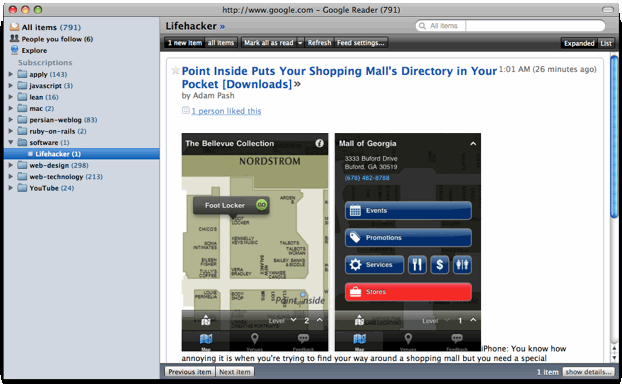Click the liked smiley icon
622x384 pixels.
[185, 110]
